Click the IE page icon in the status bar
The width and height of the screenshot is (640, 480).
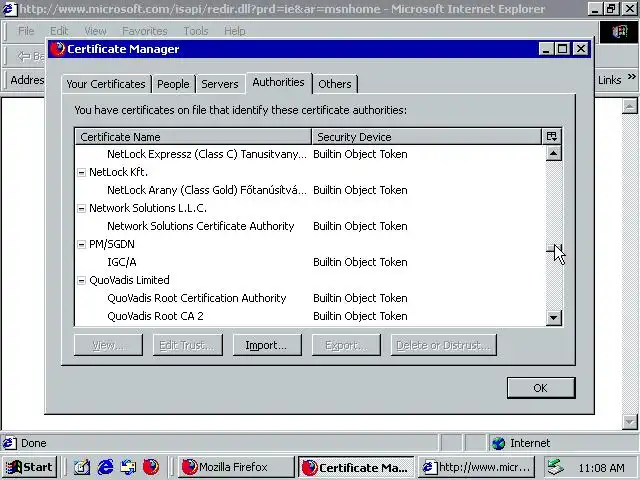[x=10, y=443]
